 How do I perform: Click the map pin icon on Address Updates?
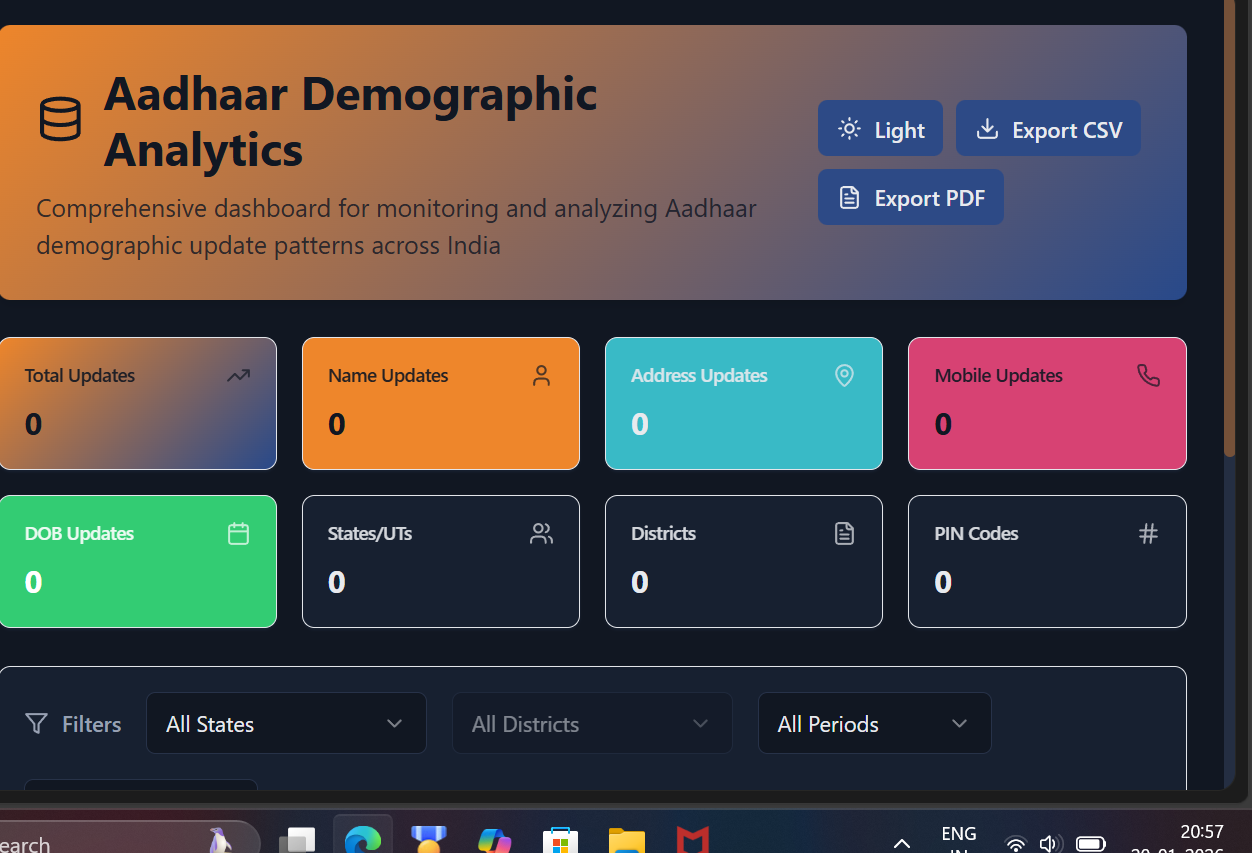click(x=844, y=375)
